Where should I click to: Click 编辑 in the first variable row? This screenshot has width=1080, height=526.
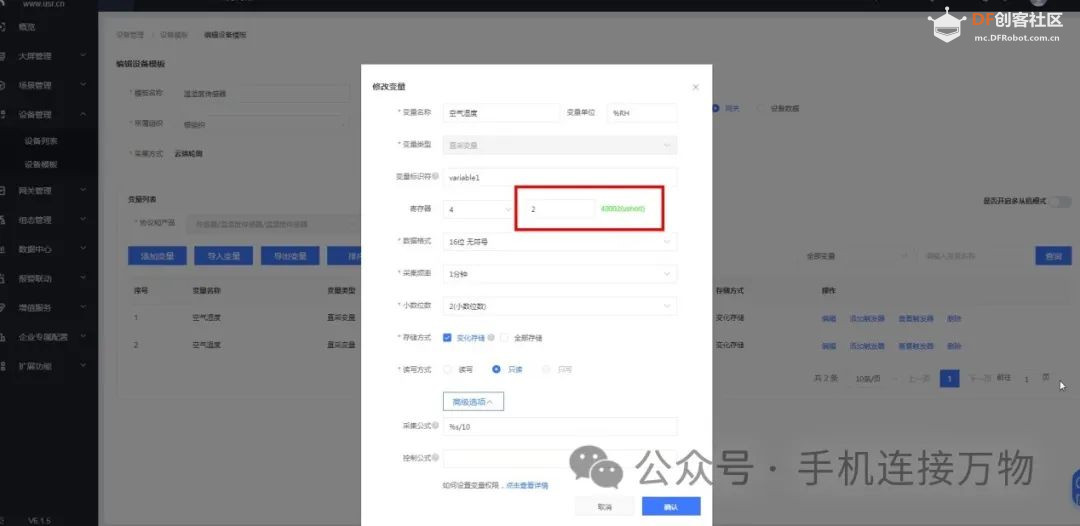829,319
